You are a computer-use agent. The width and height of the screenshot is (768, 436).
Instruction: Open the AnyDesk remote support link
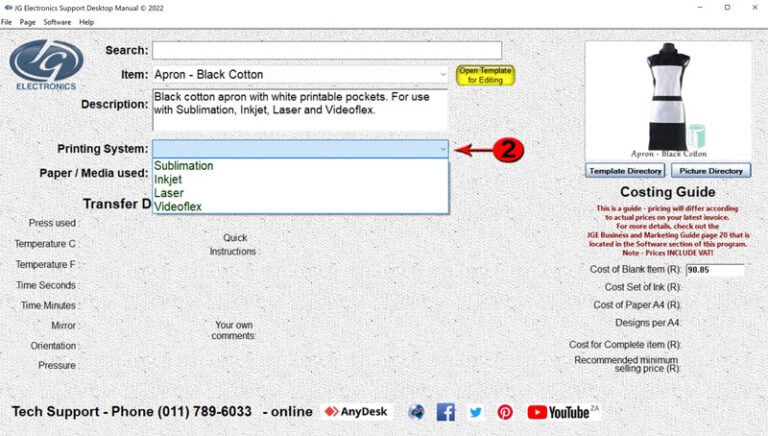click(x=358, y=412)
